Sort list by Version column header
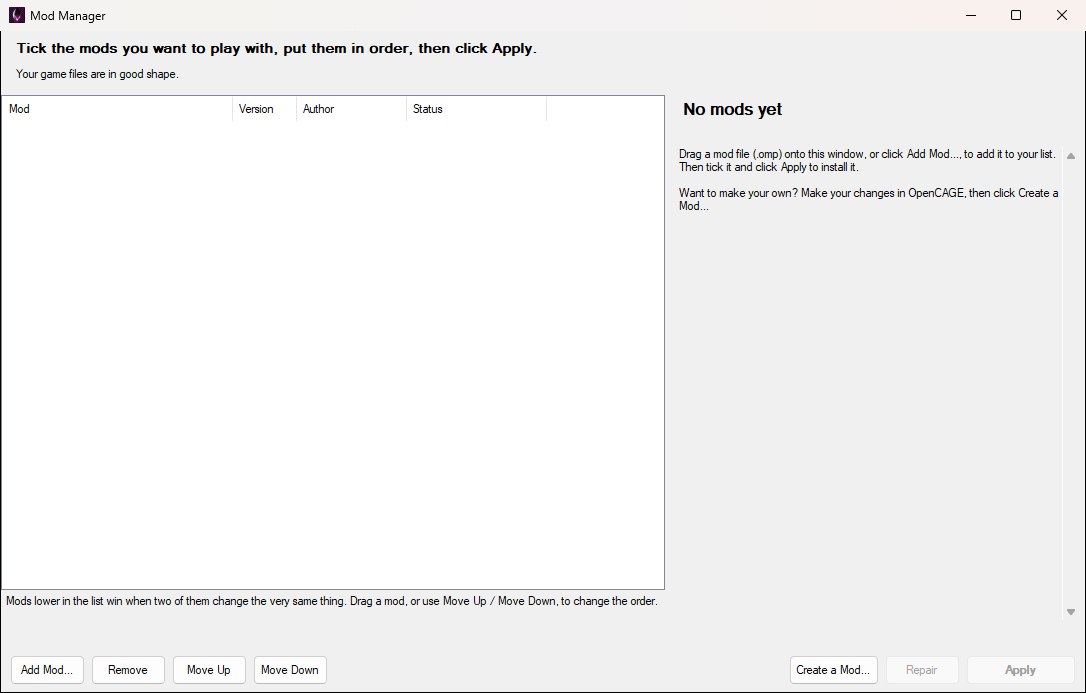This screenshot has width=1086, height=693. tap(265, 109)
